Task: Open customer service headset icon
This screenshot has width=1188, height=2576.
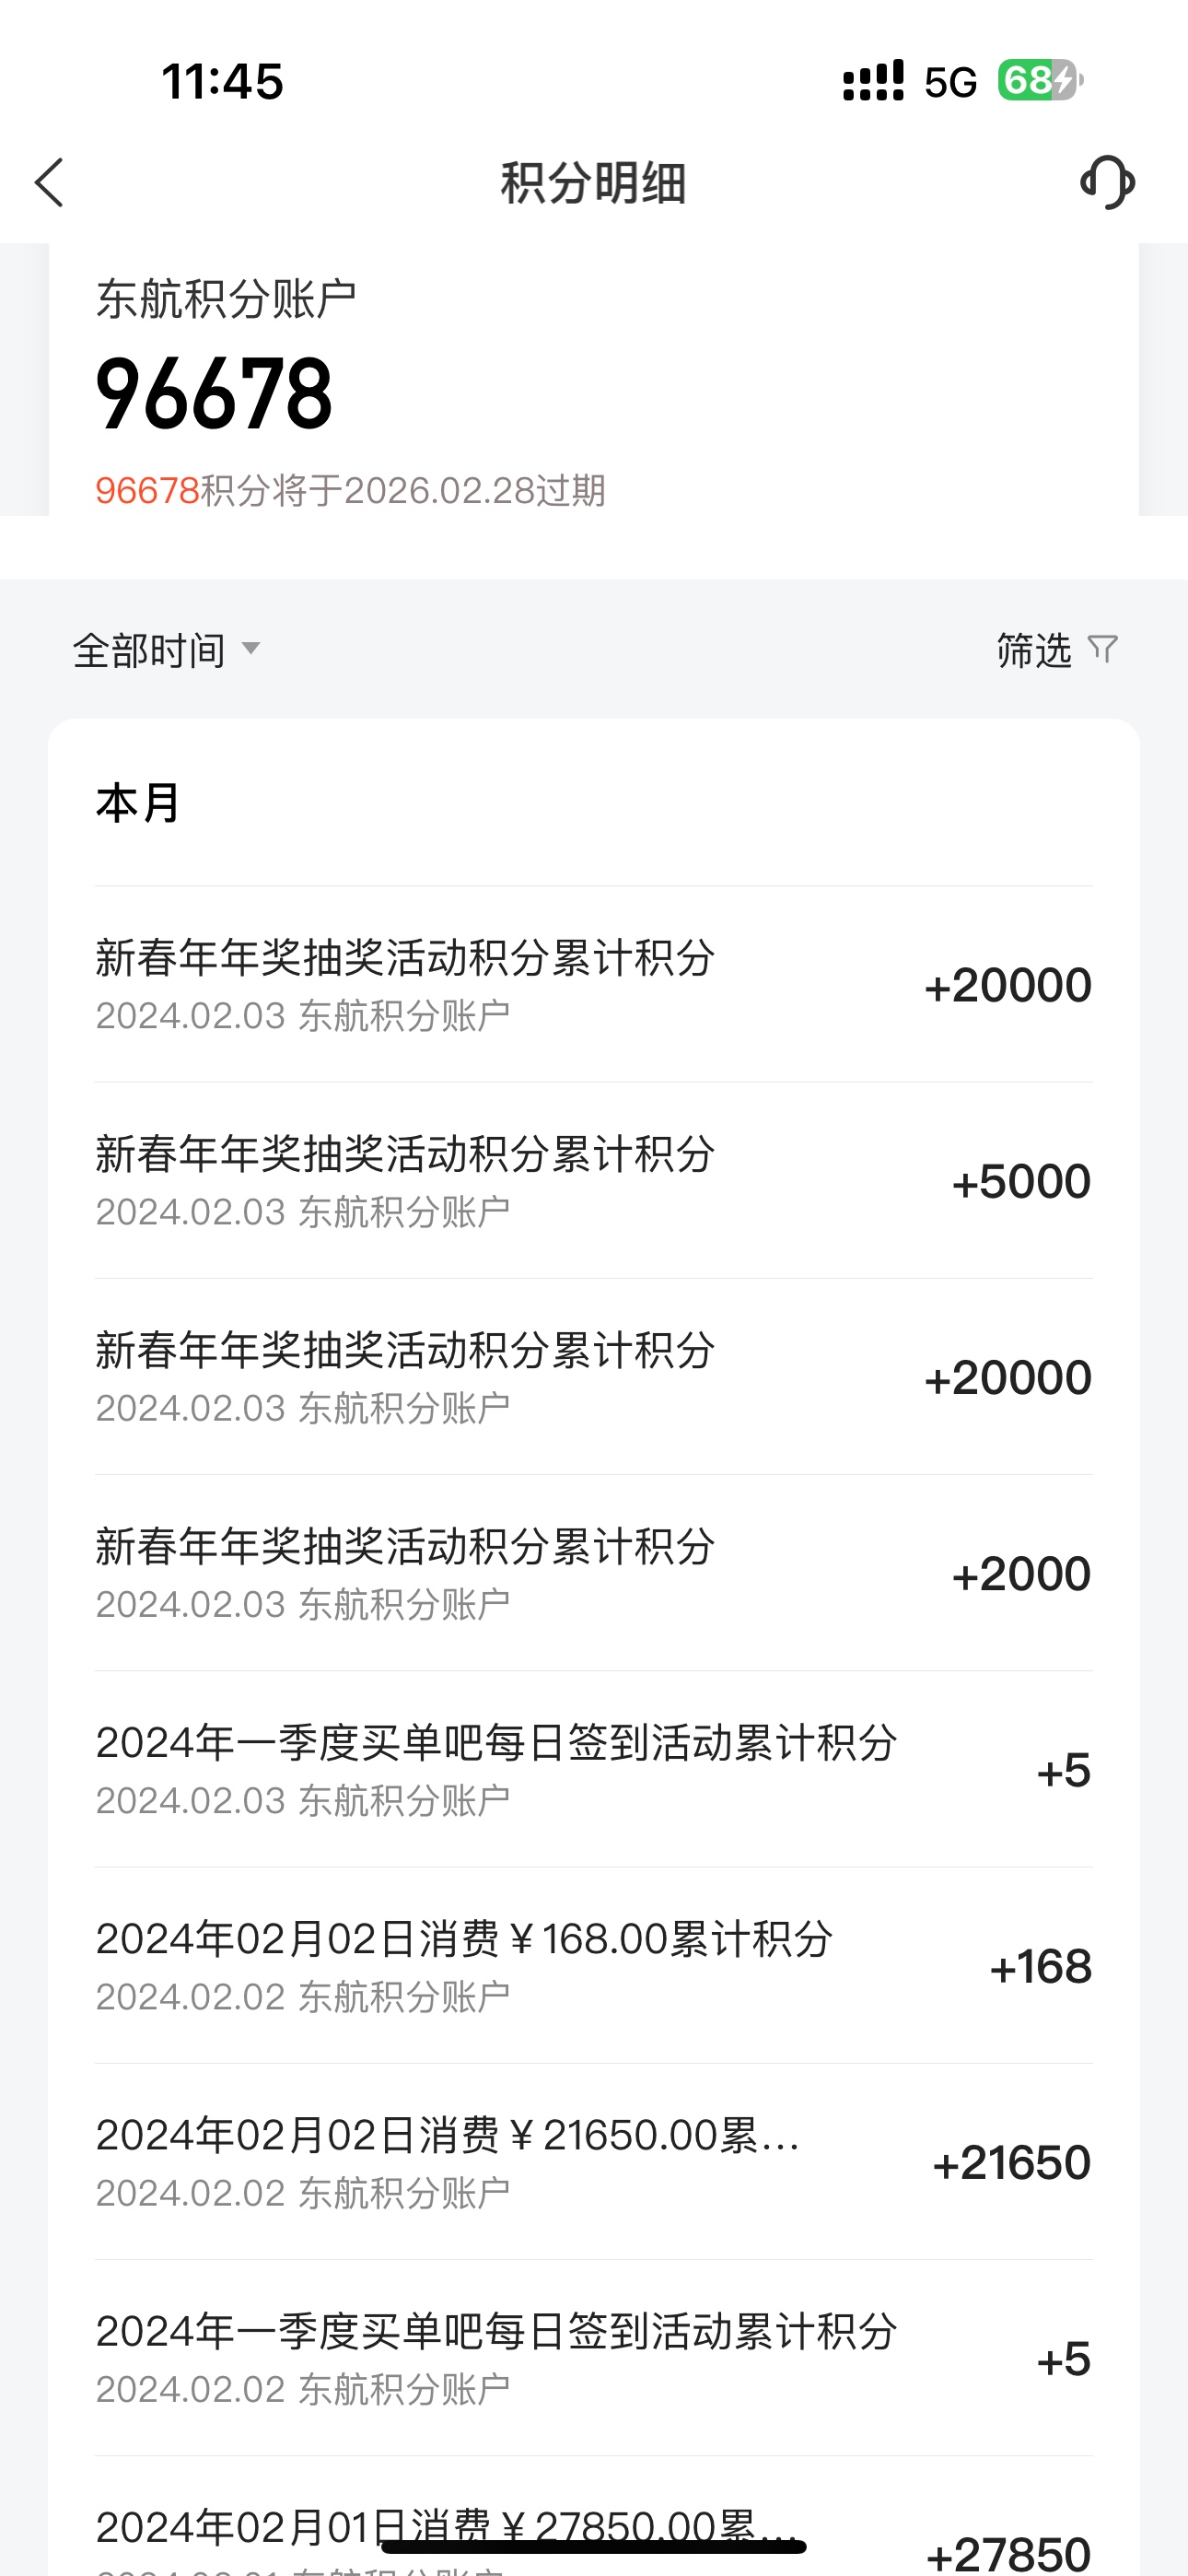Action: click(1107, 182)
